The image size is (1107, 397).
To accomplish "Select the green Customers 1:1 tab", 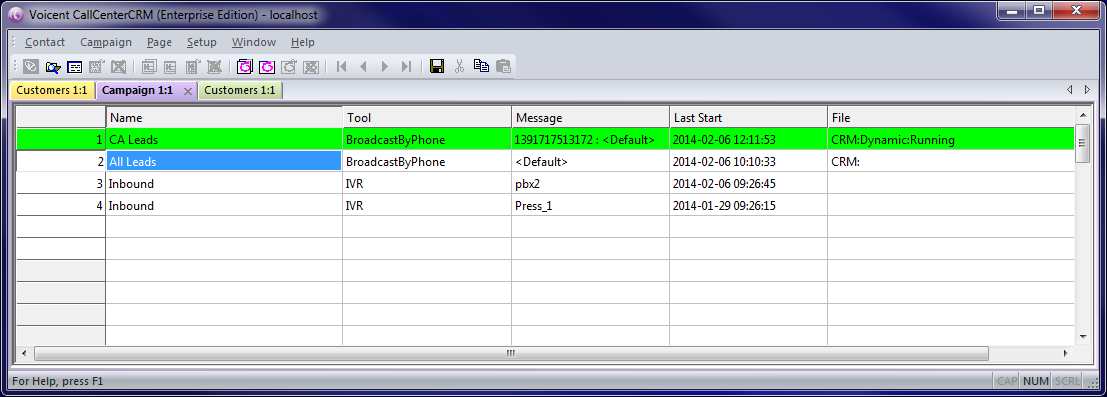I will tap(240, 90).
